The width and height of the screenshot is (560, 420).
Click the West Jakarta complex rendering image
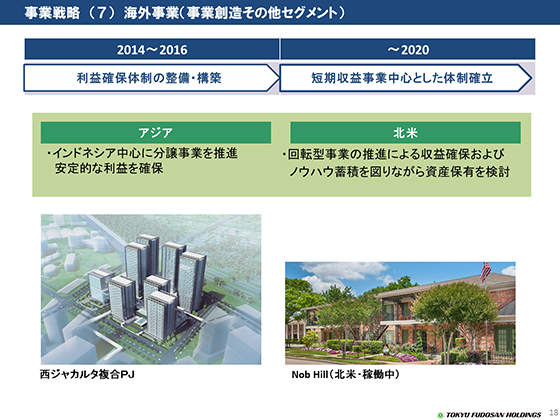coord(151,289)
